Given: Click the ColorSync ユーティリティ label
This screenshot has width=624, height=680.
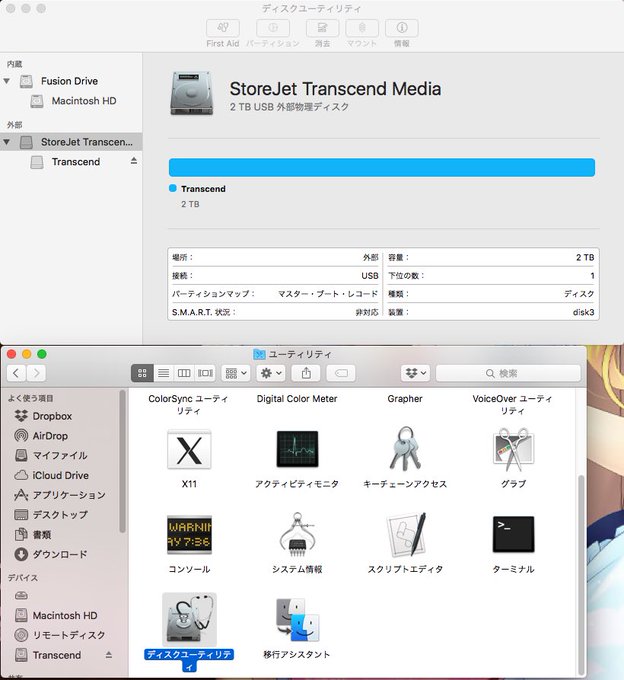Looking at the screenshot, I should (188, 404).
